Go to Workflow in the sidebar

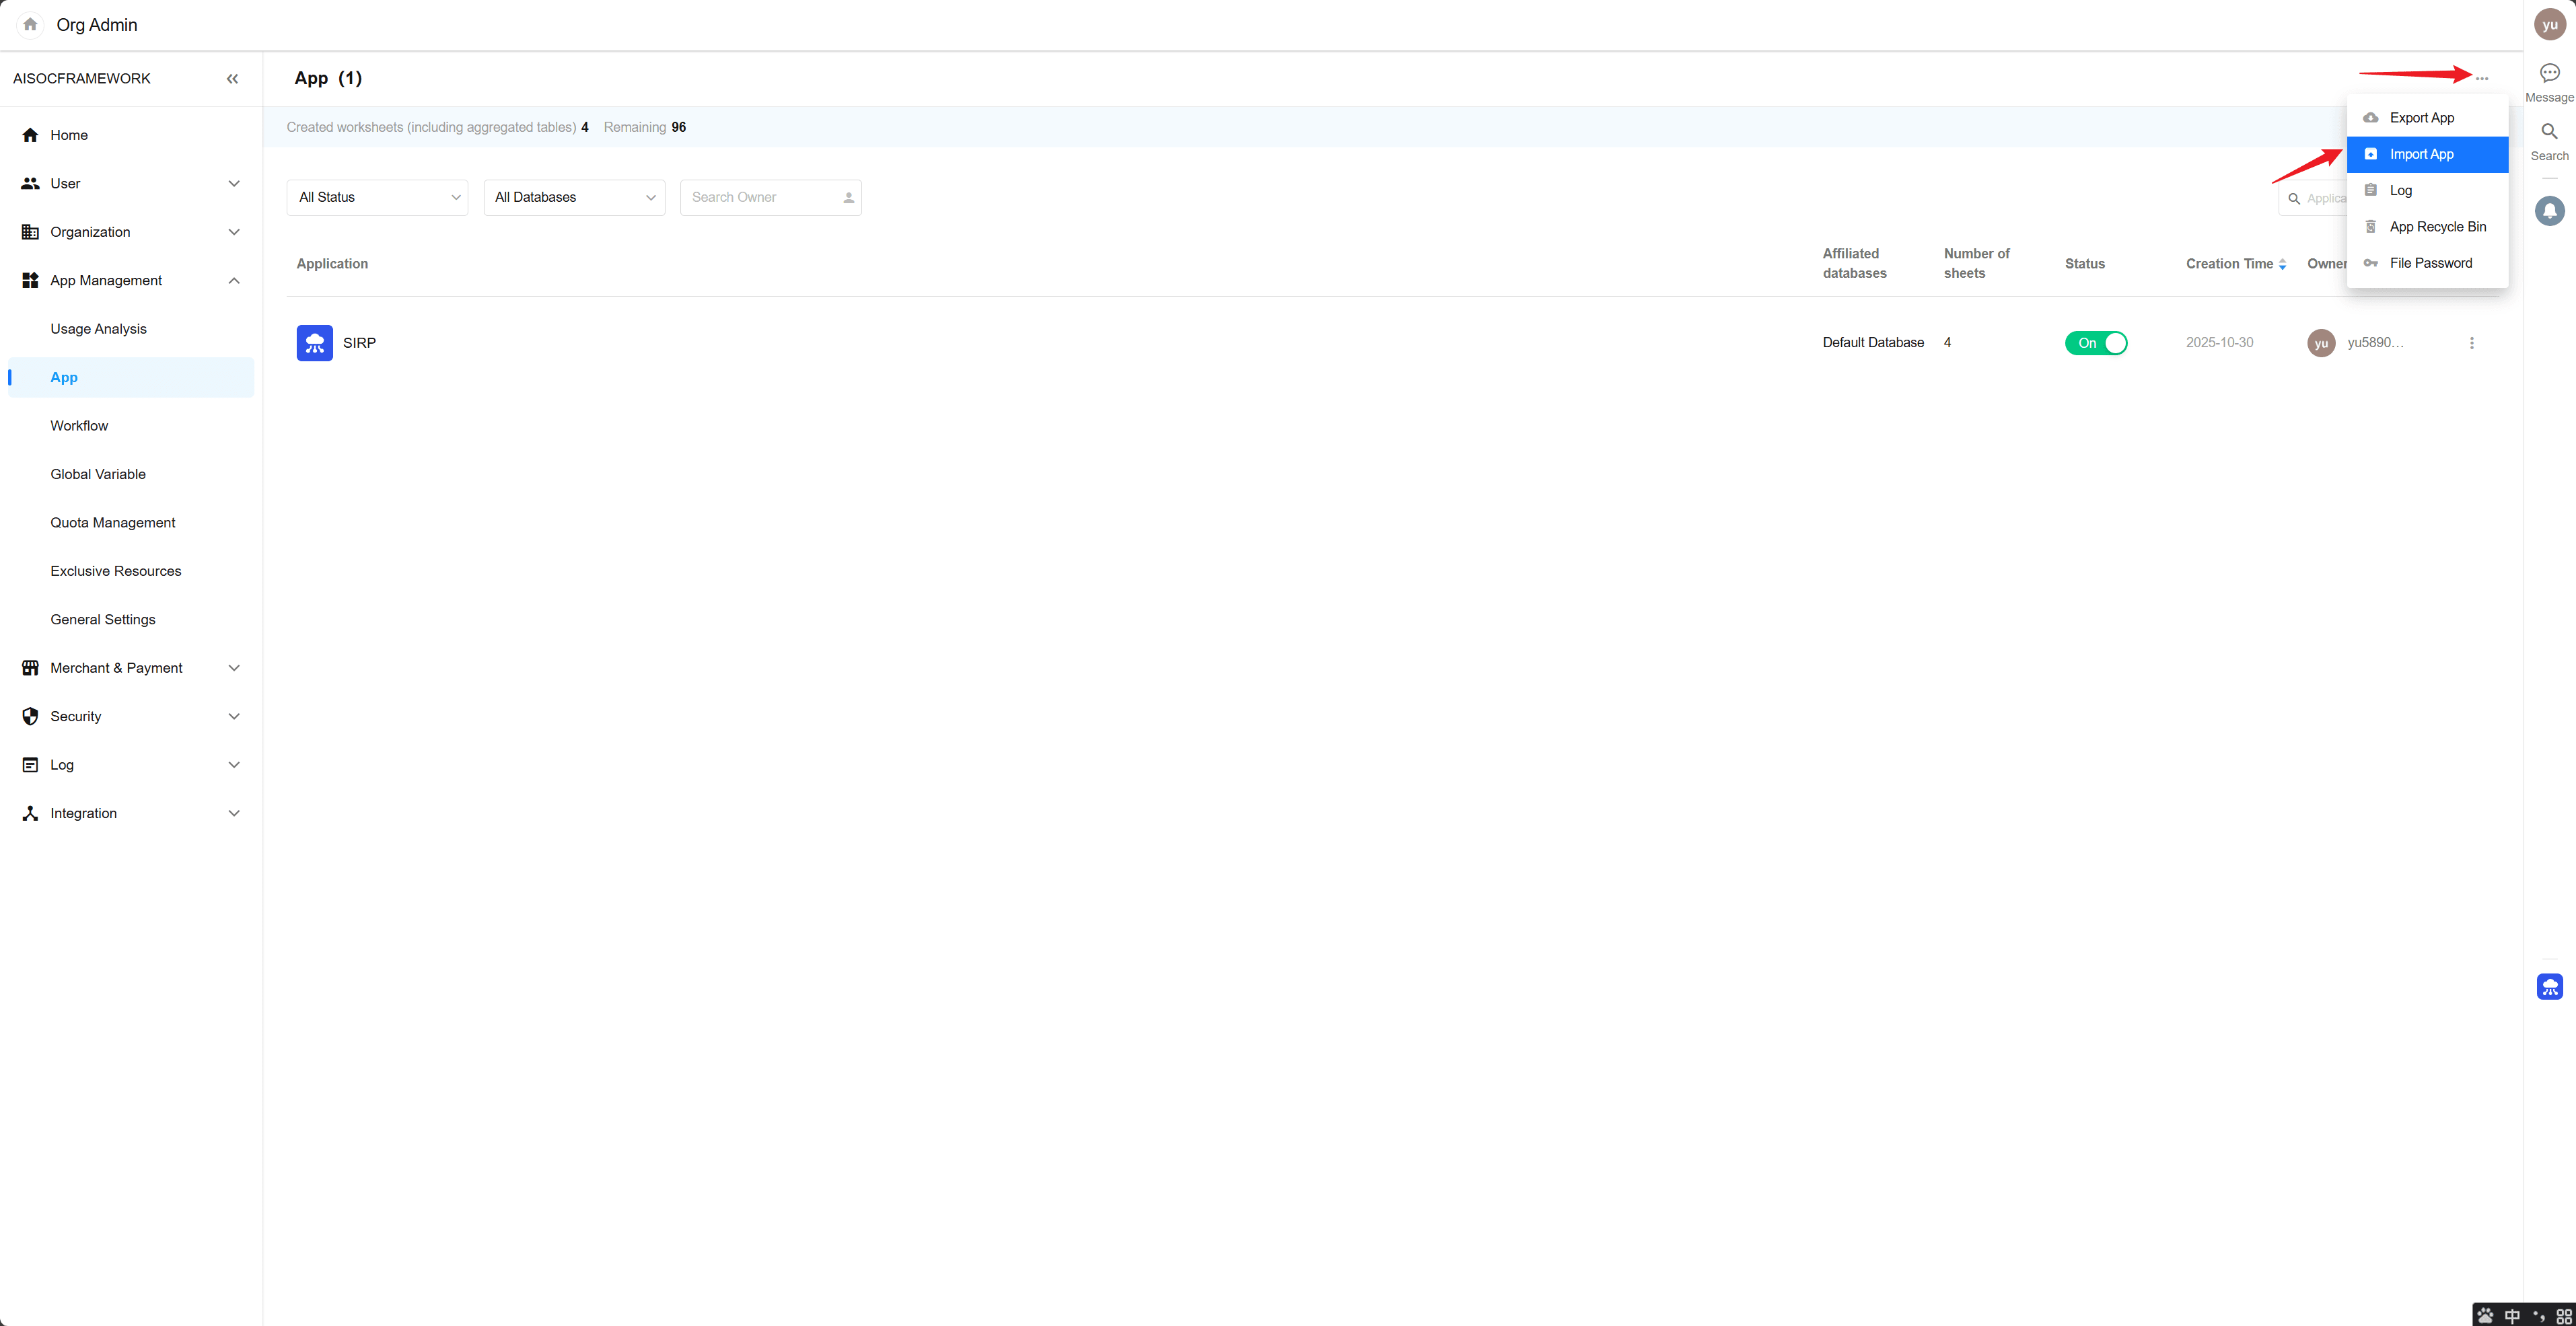(x=79, y=426)
